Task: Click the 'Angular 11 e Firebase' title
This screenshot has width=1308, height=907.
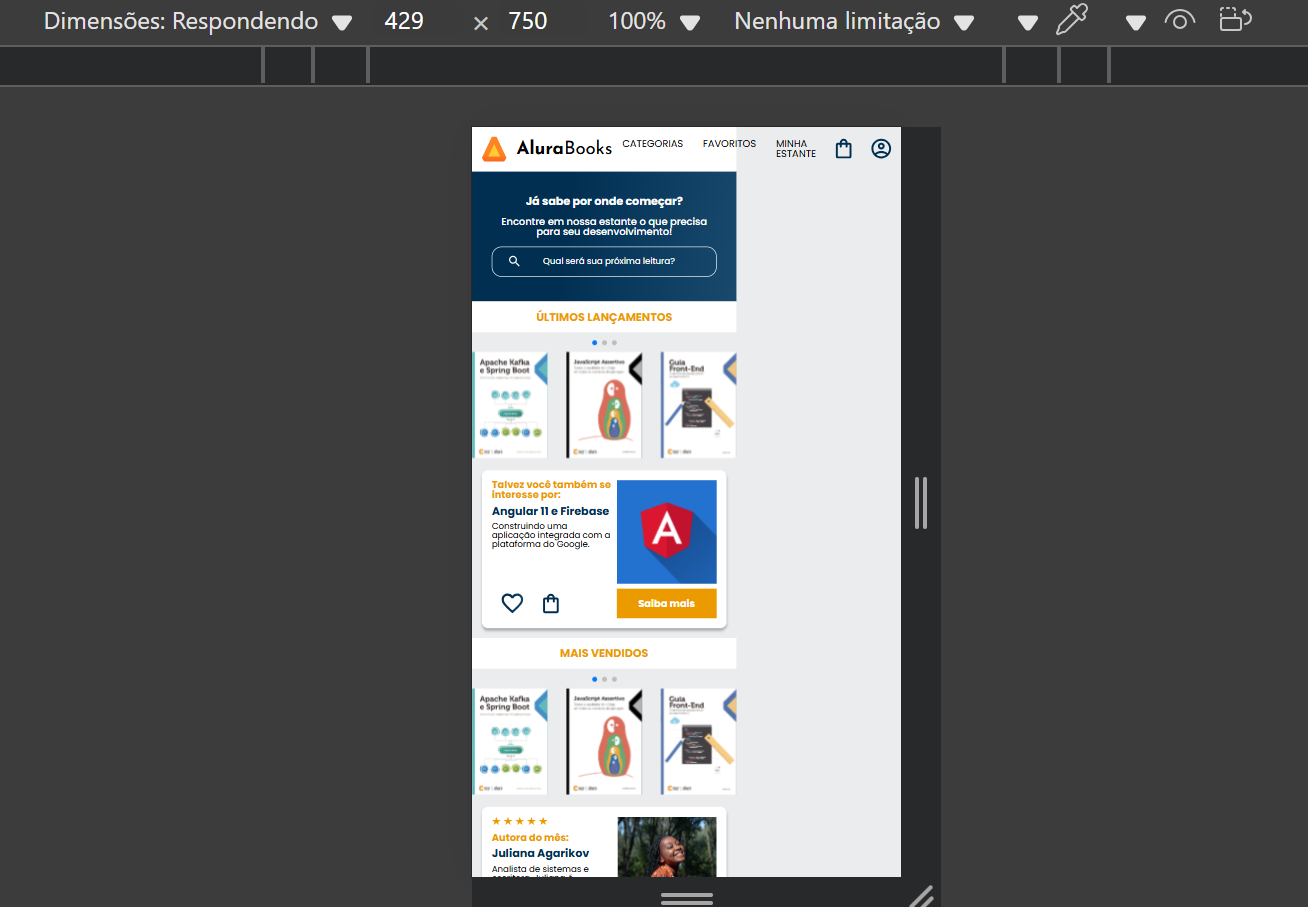Action: point(550,511)
